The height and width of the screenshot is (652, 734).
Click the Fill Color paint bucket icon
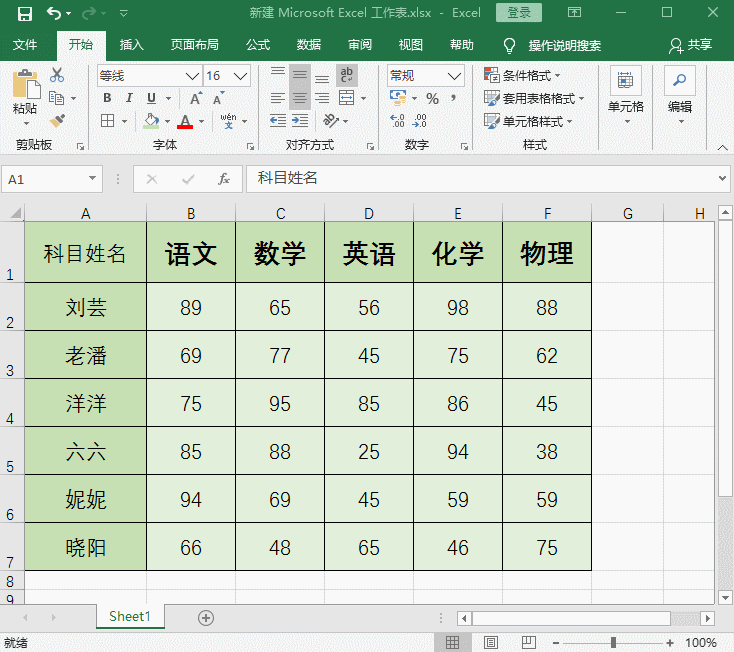pos(151,121)
